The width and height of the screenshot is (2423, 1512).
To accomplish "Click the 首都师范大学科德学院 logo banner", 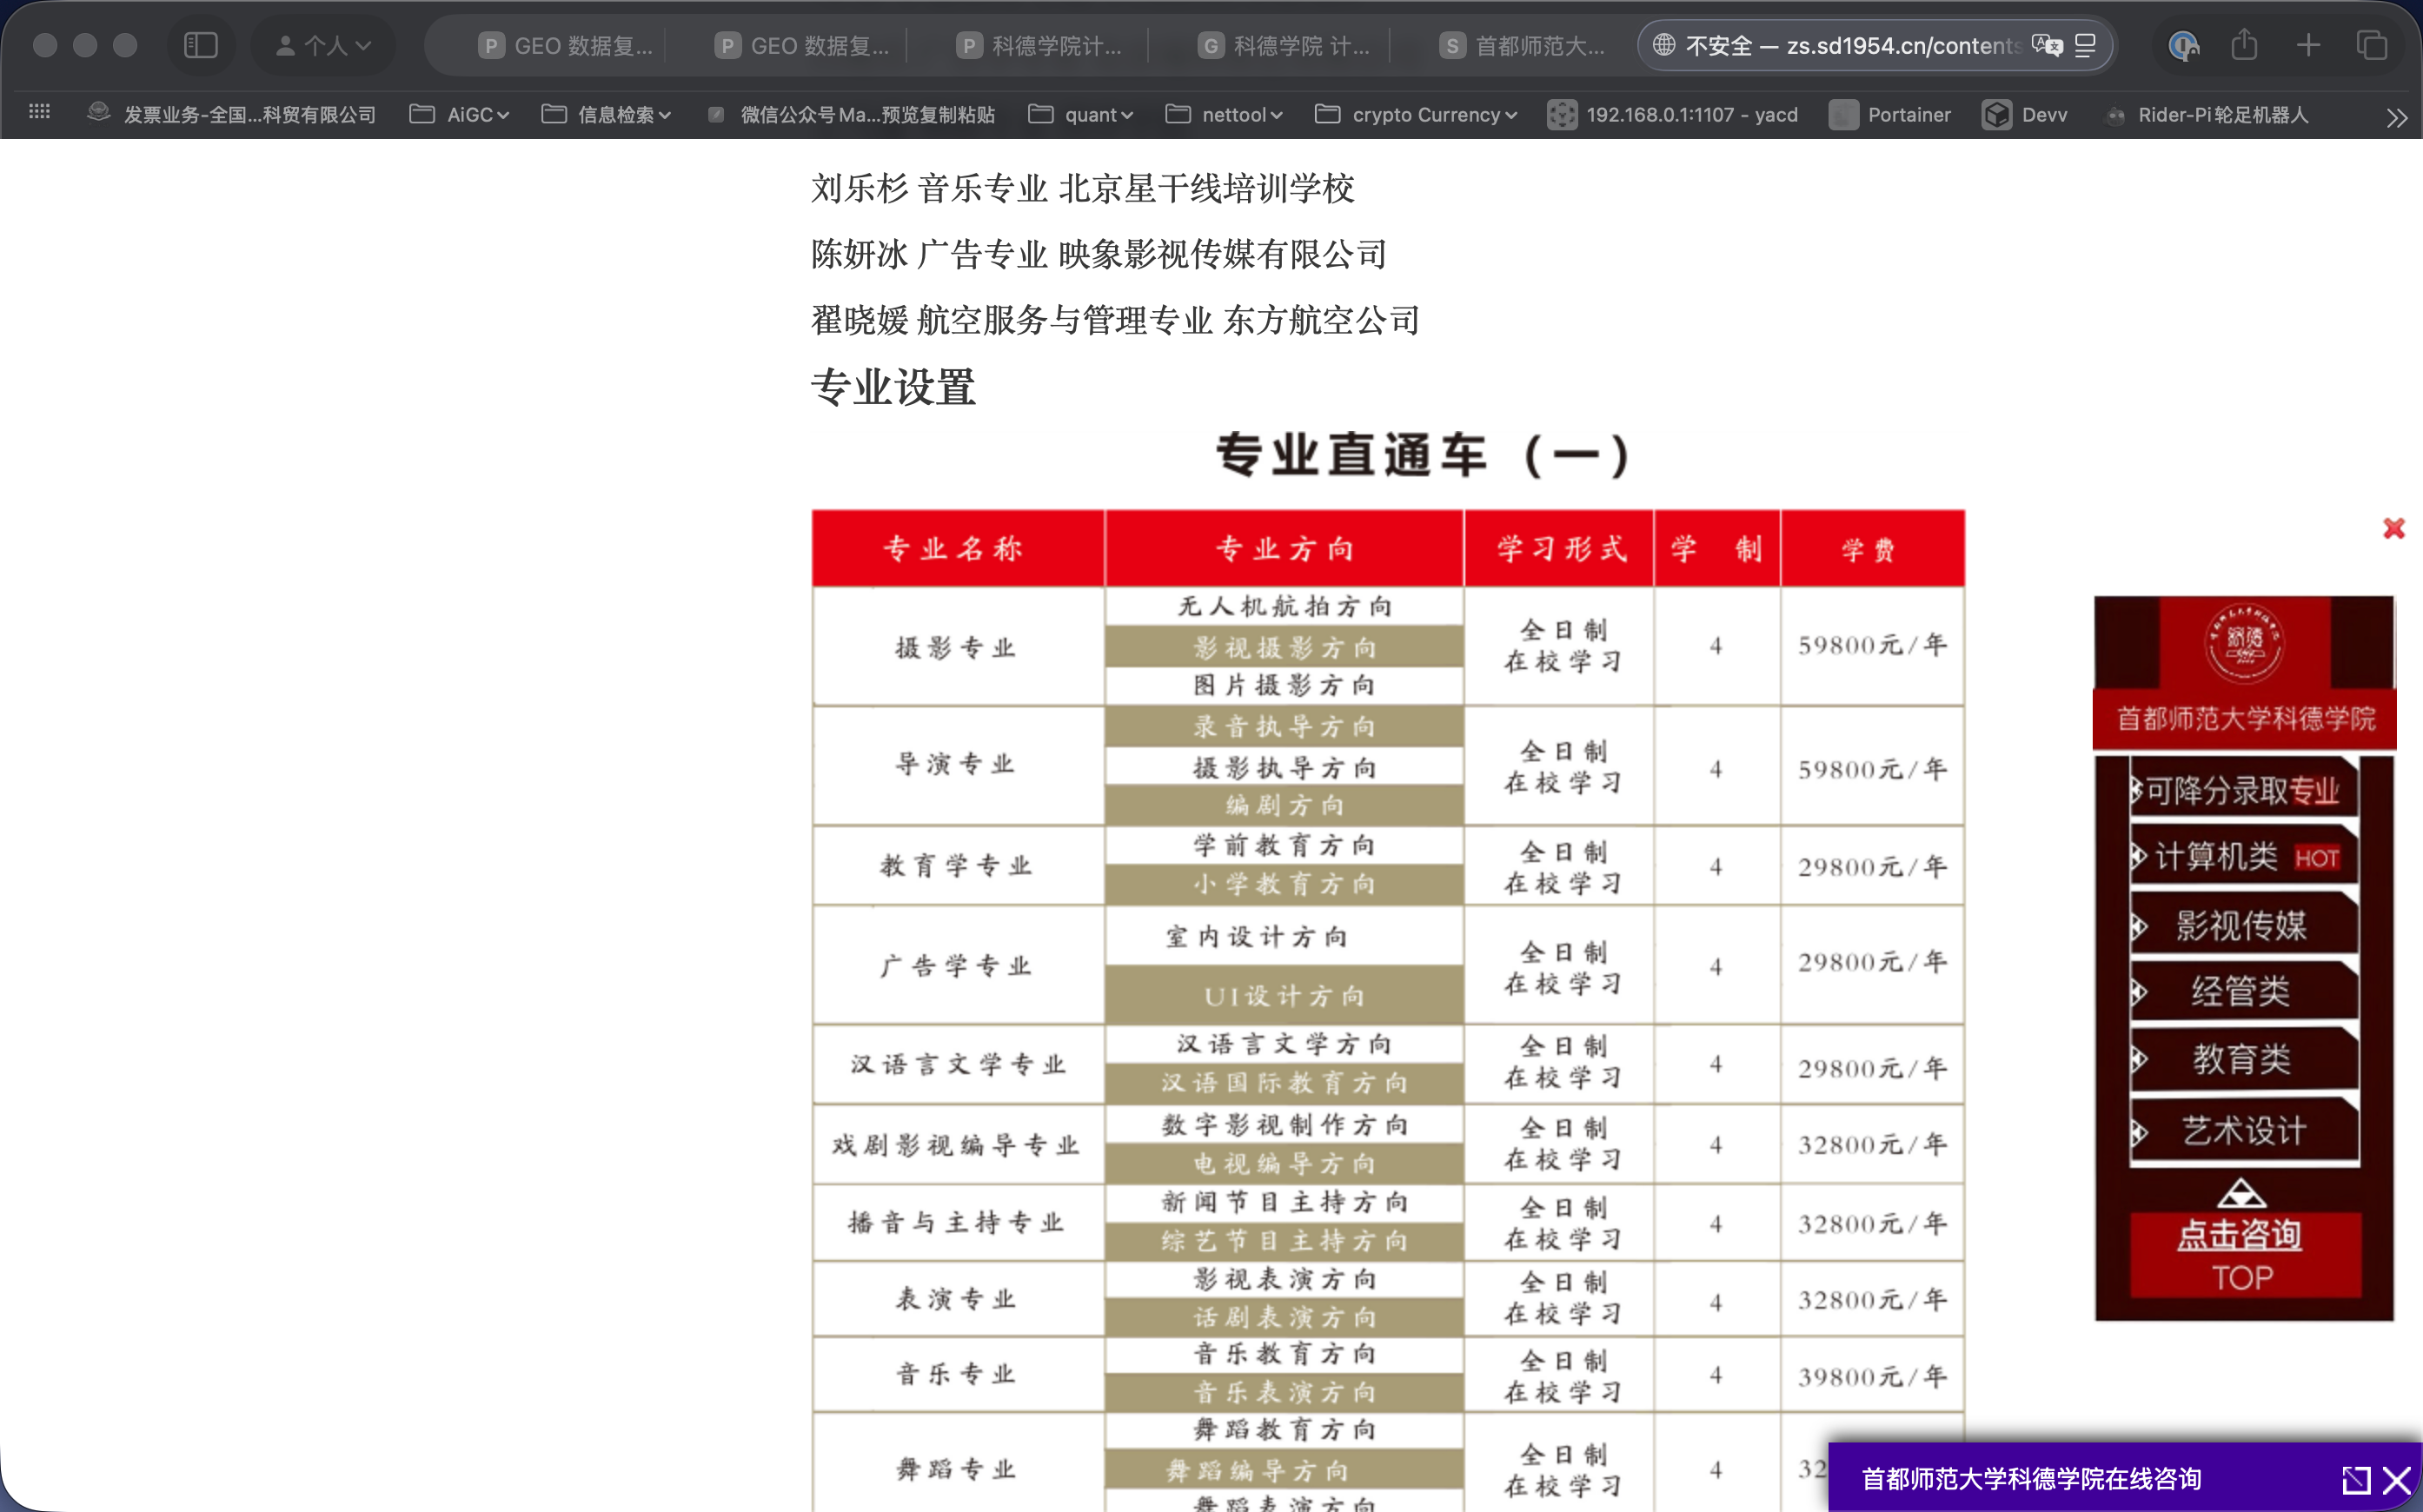I will (2244, 672).
